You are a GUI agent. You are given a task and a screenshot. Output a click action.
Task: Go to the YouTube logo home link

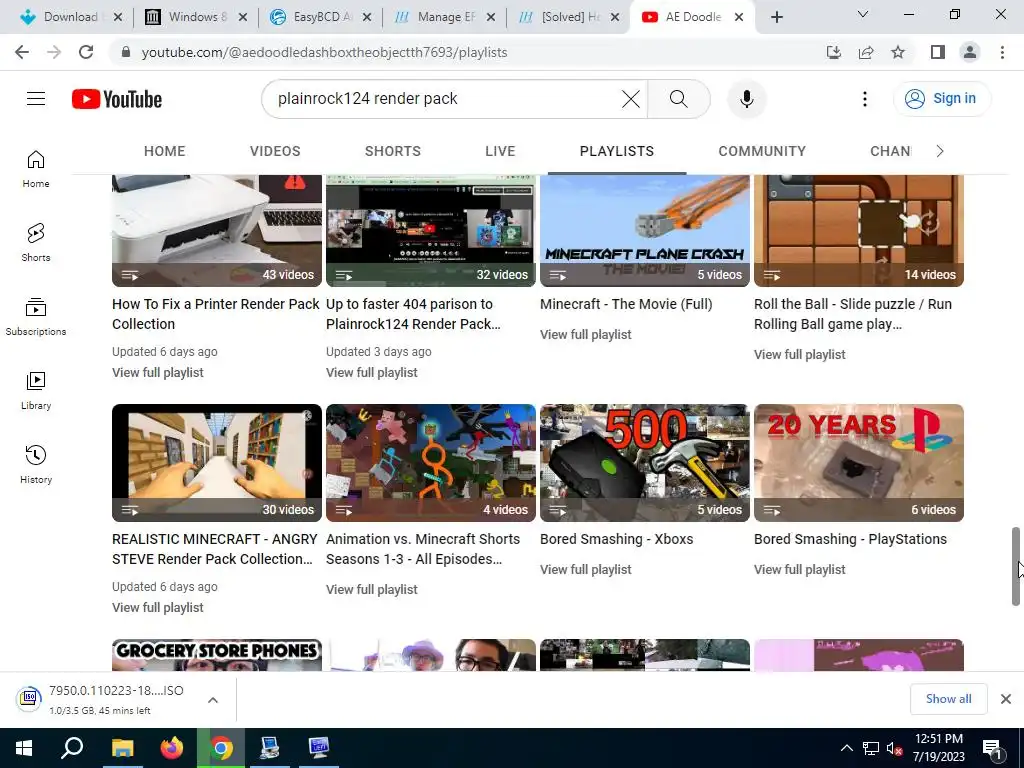pos(117,99)
